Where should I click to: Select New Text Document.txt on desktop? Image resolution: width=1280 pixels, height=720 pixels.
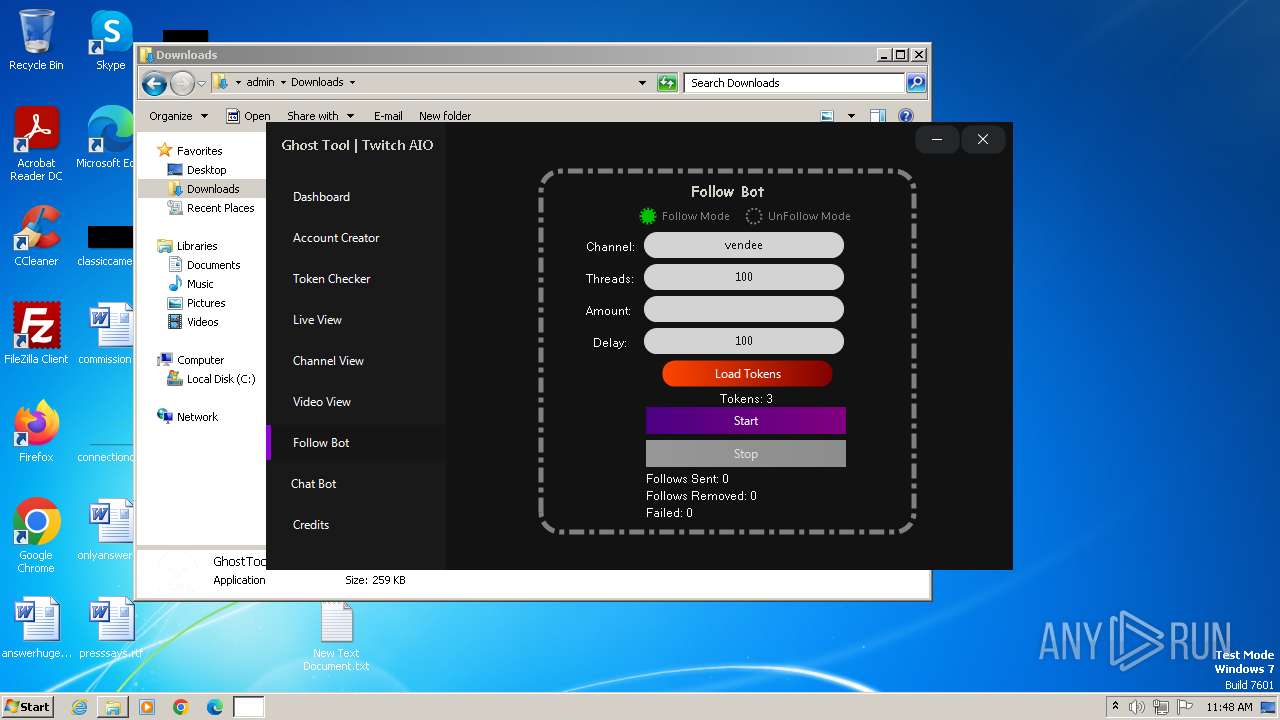pos(336,636)
